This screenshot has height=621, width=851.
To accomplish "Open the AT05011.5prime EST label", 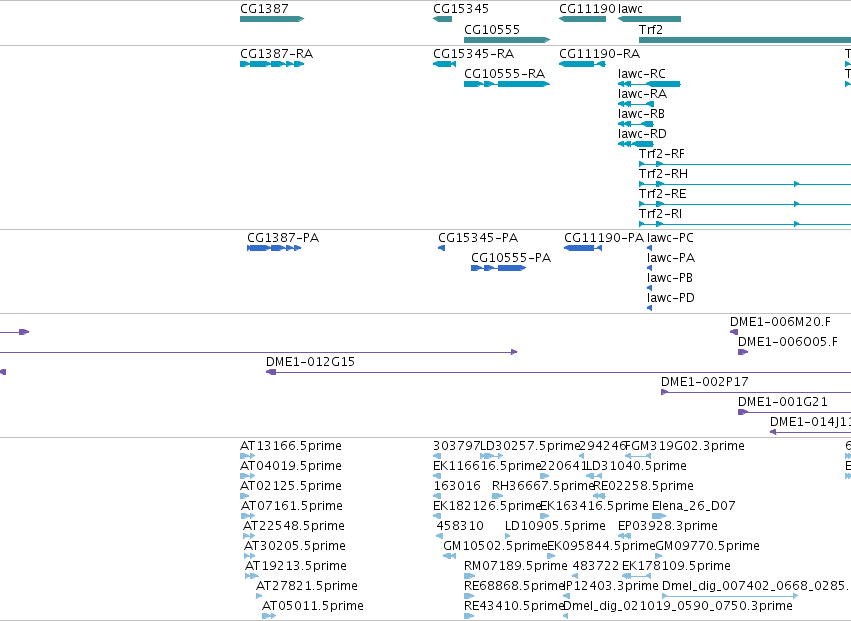I will point(313,606).
